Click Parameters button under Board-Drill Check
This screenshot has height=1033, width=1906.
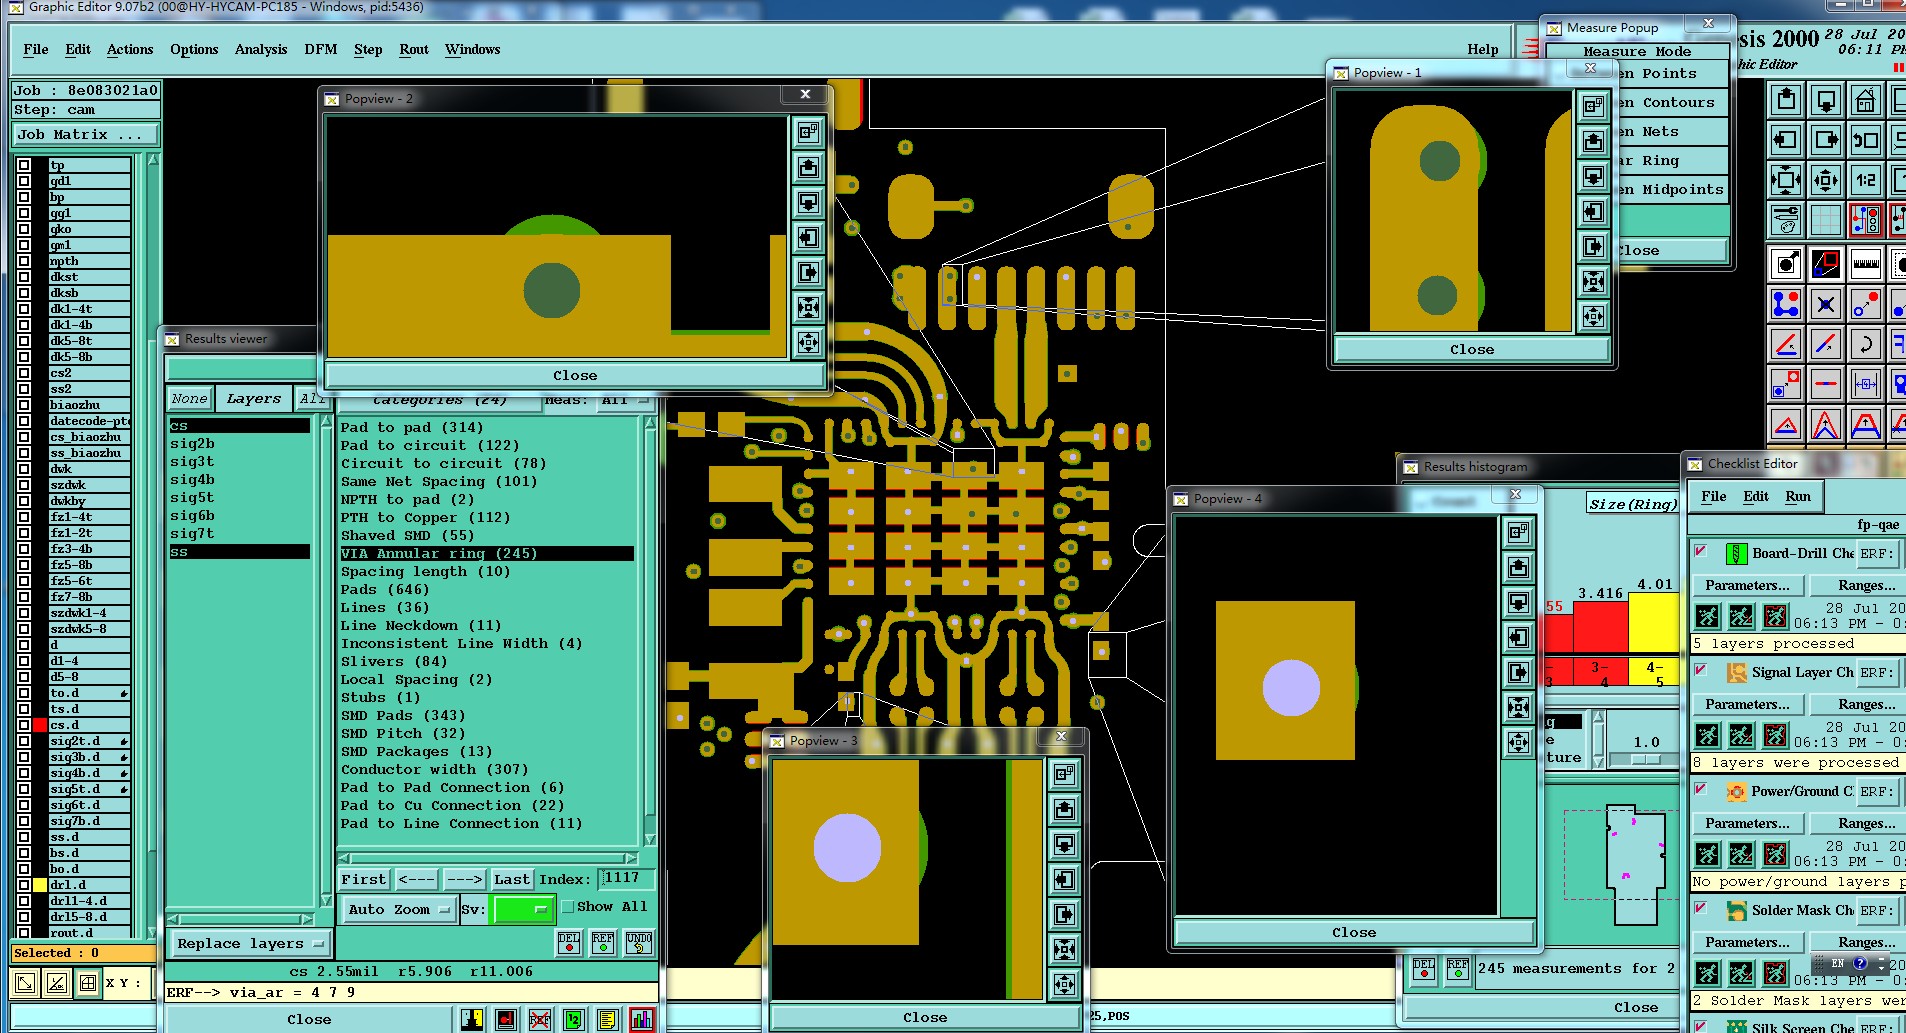click(1748, 585)
